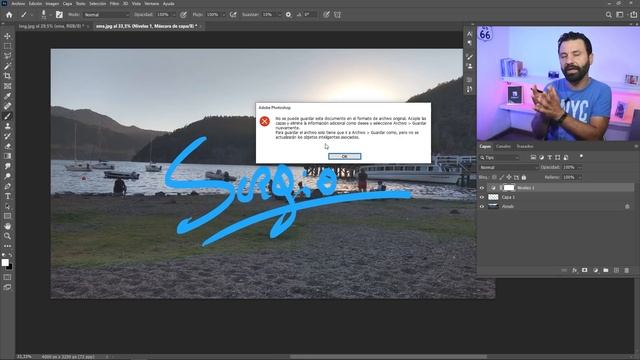Toggle airbrush build-up effects

click(x=233, y=15)
